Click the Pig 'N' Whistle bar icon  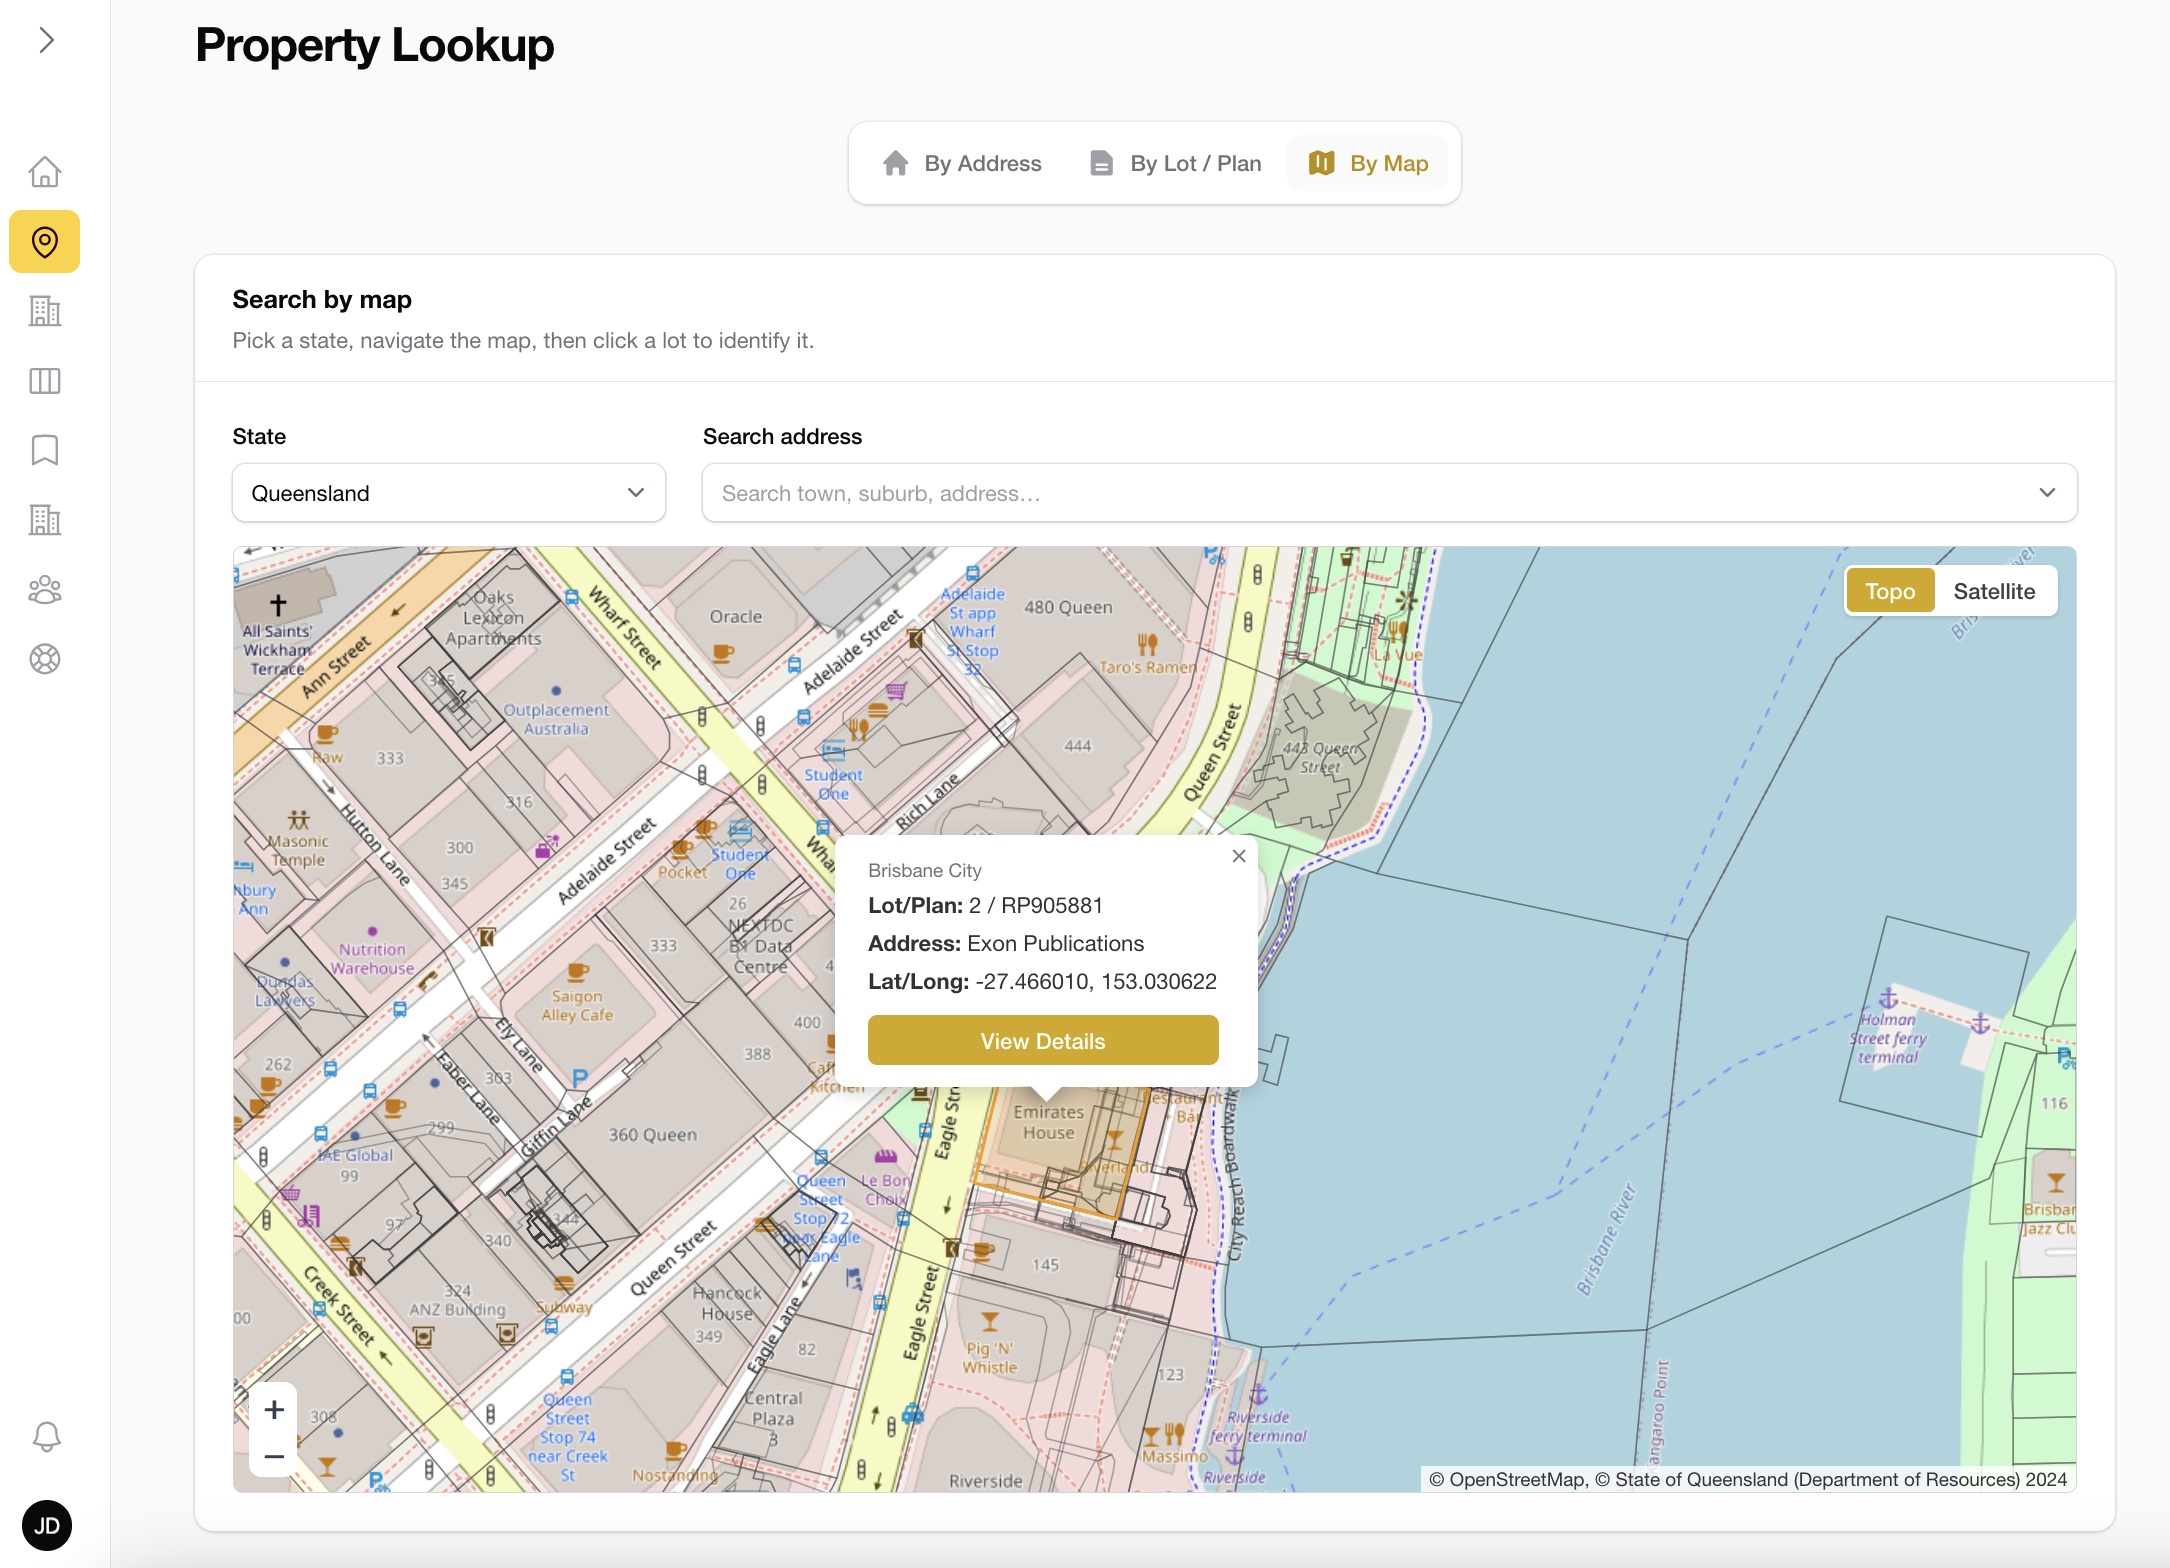989,1322
